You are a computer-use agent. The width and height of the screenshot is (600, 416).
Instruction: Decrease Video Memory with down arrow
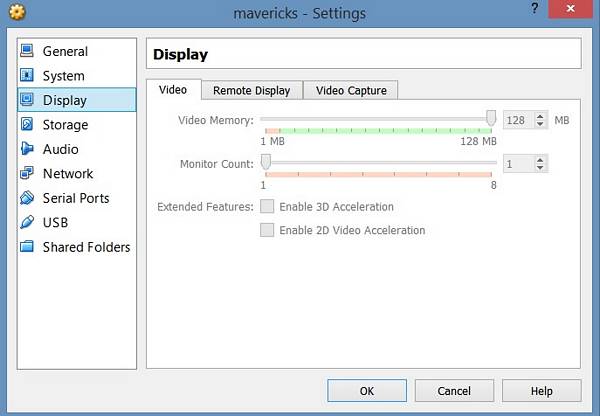click(x=541, y=124)
